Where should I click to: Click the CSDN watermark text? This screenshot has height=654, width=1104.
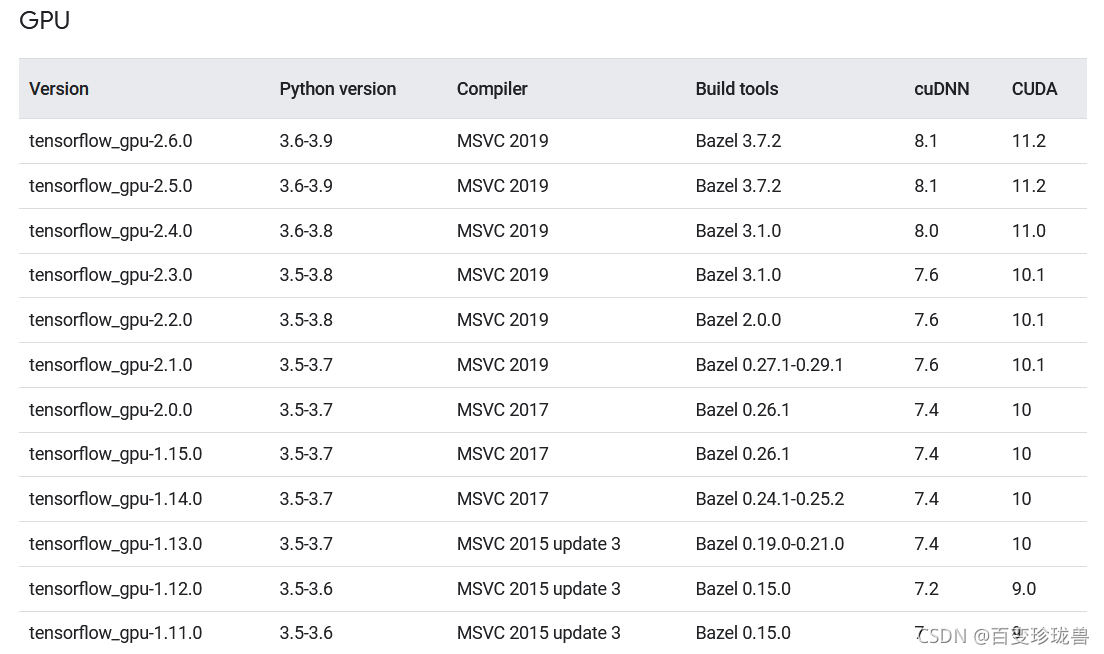click(x=1003, y=636)
